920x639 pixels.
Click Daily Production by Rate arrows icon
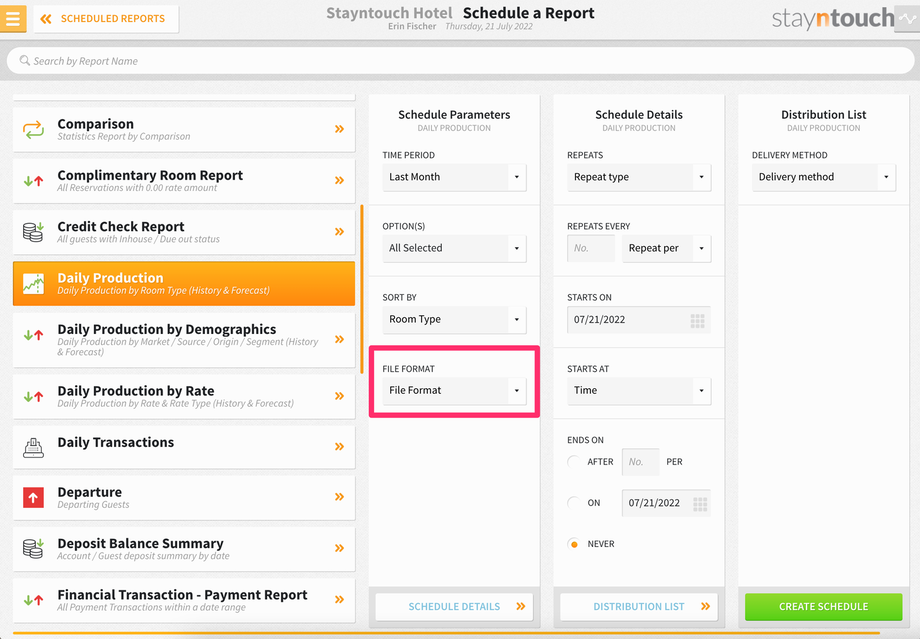point(33,397)
